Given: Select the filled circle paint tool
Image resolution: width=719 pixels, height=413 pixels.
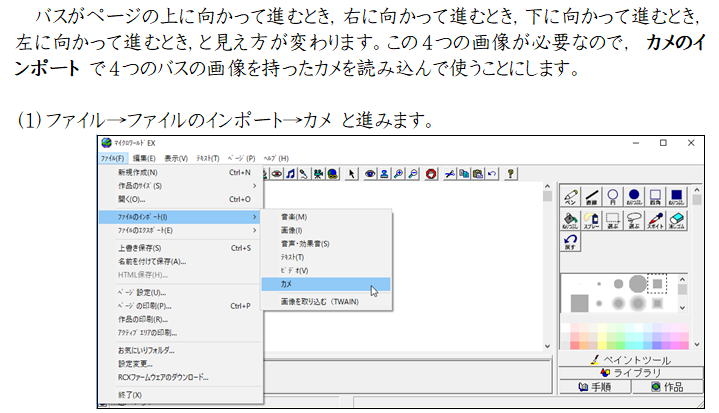Looking at the screenshot, I should tap(634, 196).
